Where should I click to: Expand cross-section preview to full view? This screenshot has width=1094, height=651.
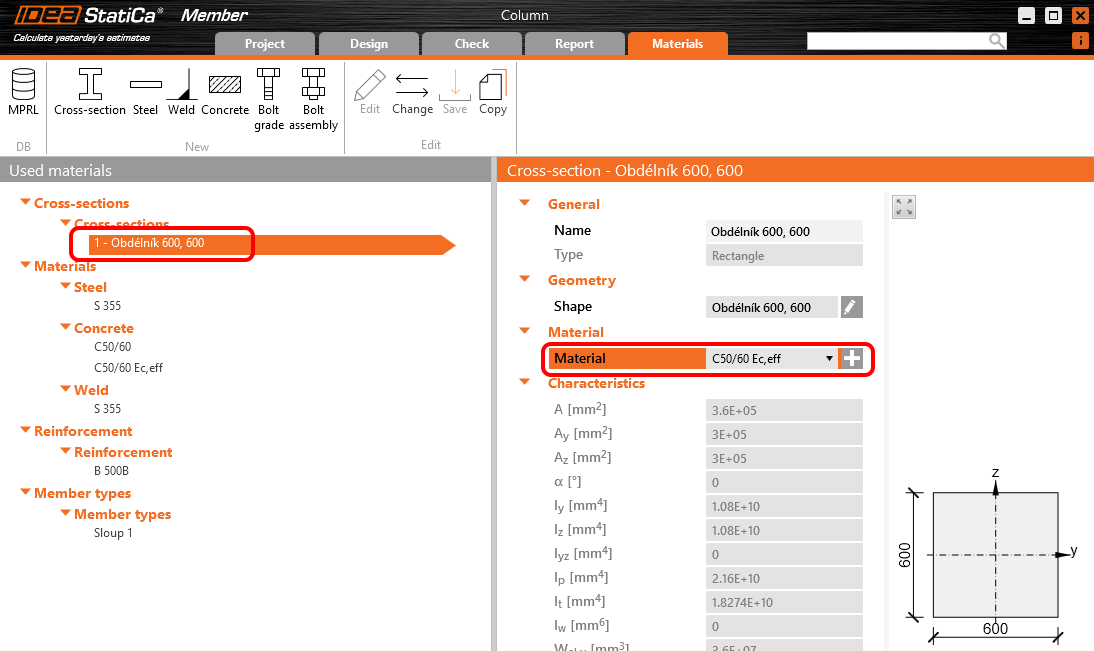pos(904,207)
